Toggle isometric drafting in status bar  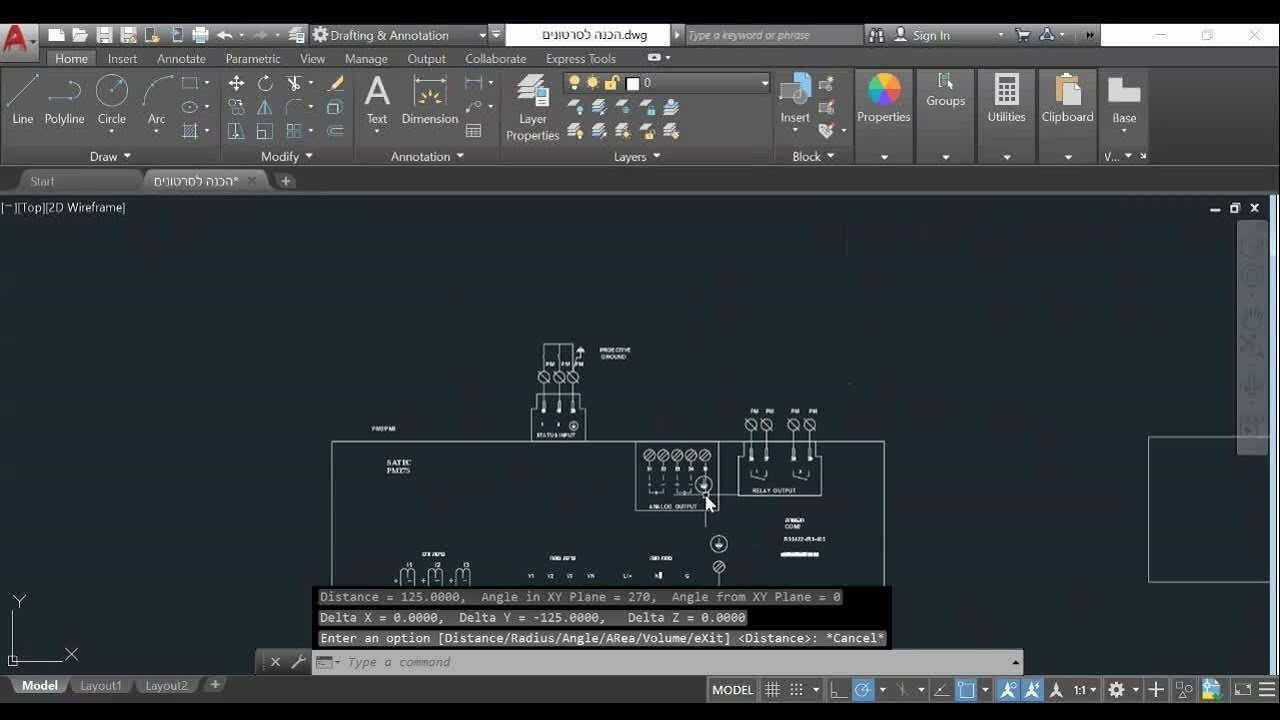[x=901, y=690]
